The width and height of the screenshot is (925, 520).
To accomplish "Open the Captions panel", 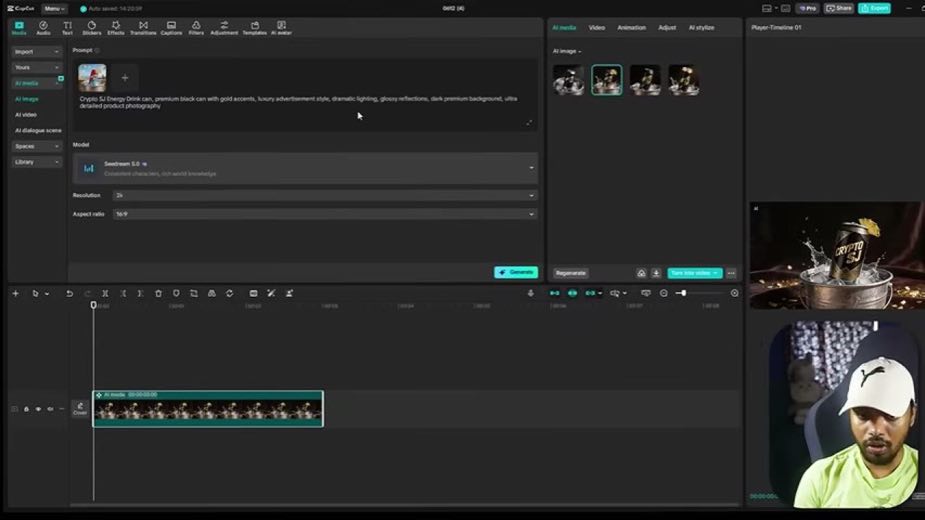I will pyautogui.click(x=171, y=28).
